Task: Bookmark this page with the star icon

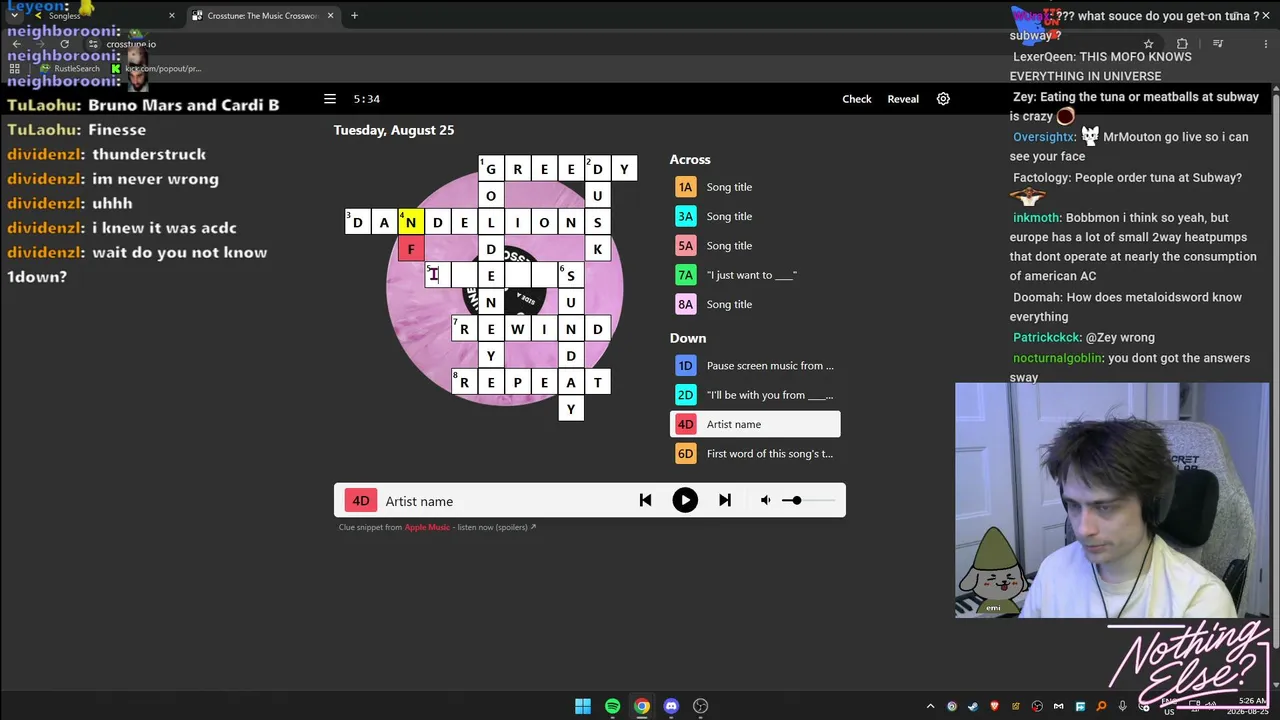Action: click(1148, 44)
